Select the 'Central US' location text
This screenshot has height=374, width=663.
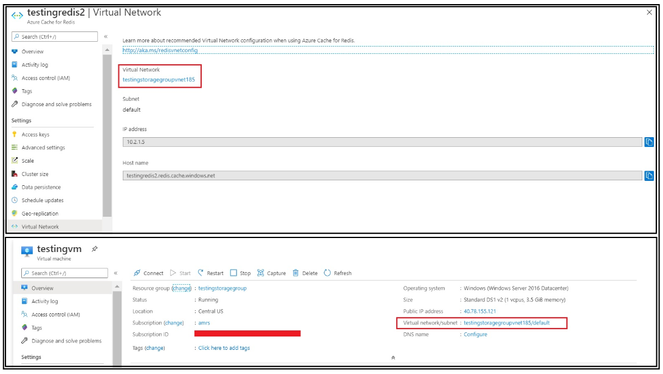[x=211, y=311]
